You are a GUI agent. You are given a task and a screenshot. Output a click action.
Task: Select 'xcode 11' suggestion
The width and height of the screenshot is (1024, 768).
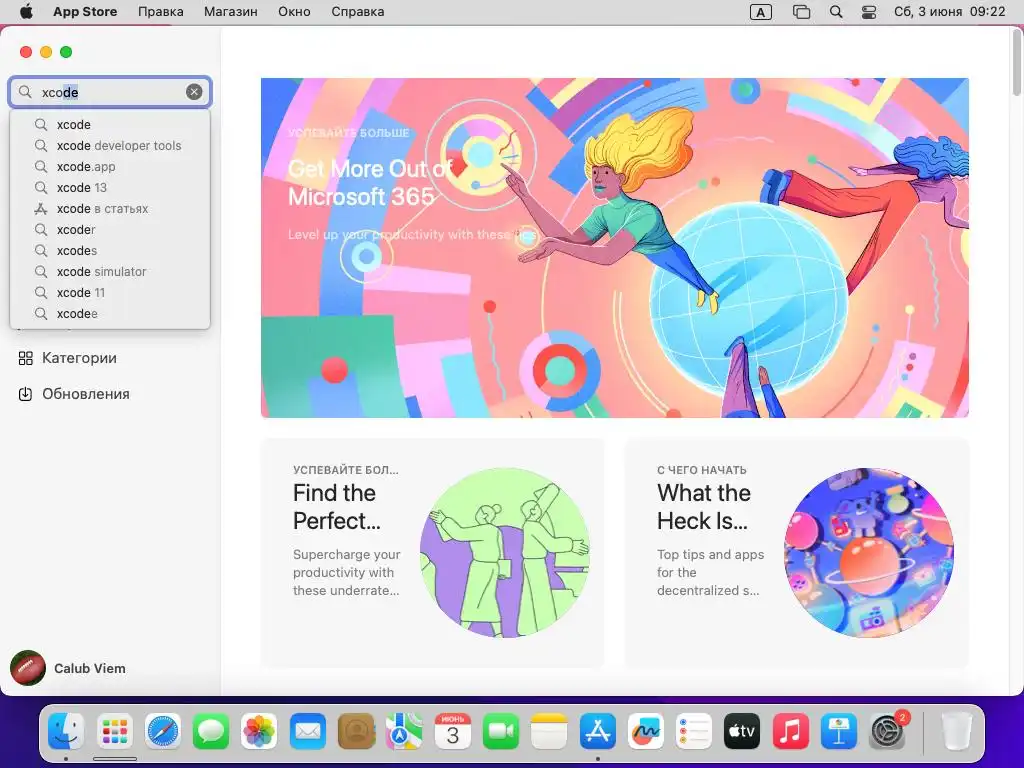tap(110, 293)
